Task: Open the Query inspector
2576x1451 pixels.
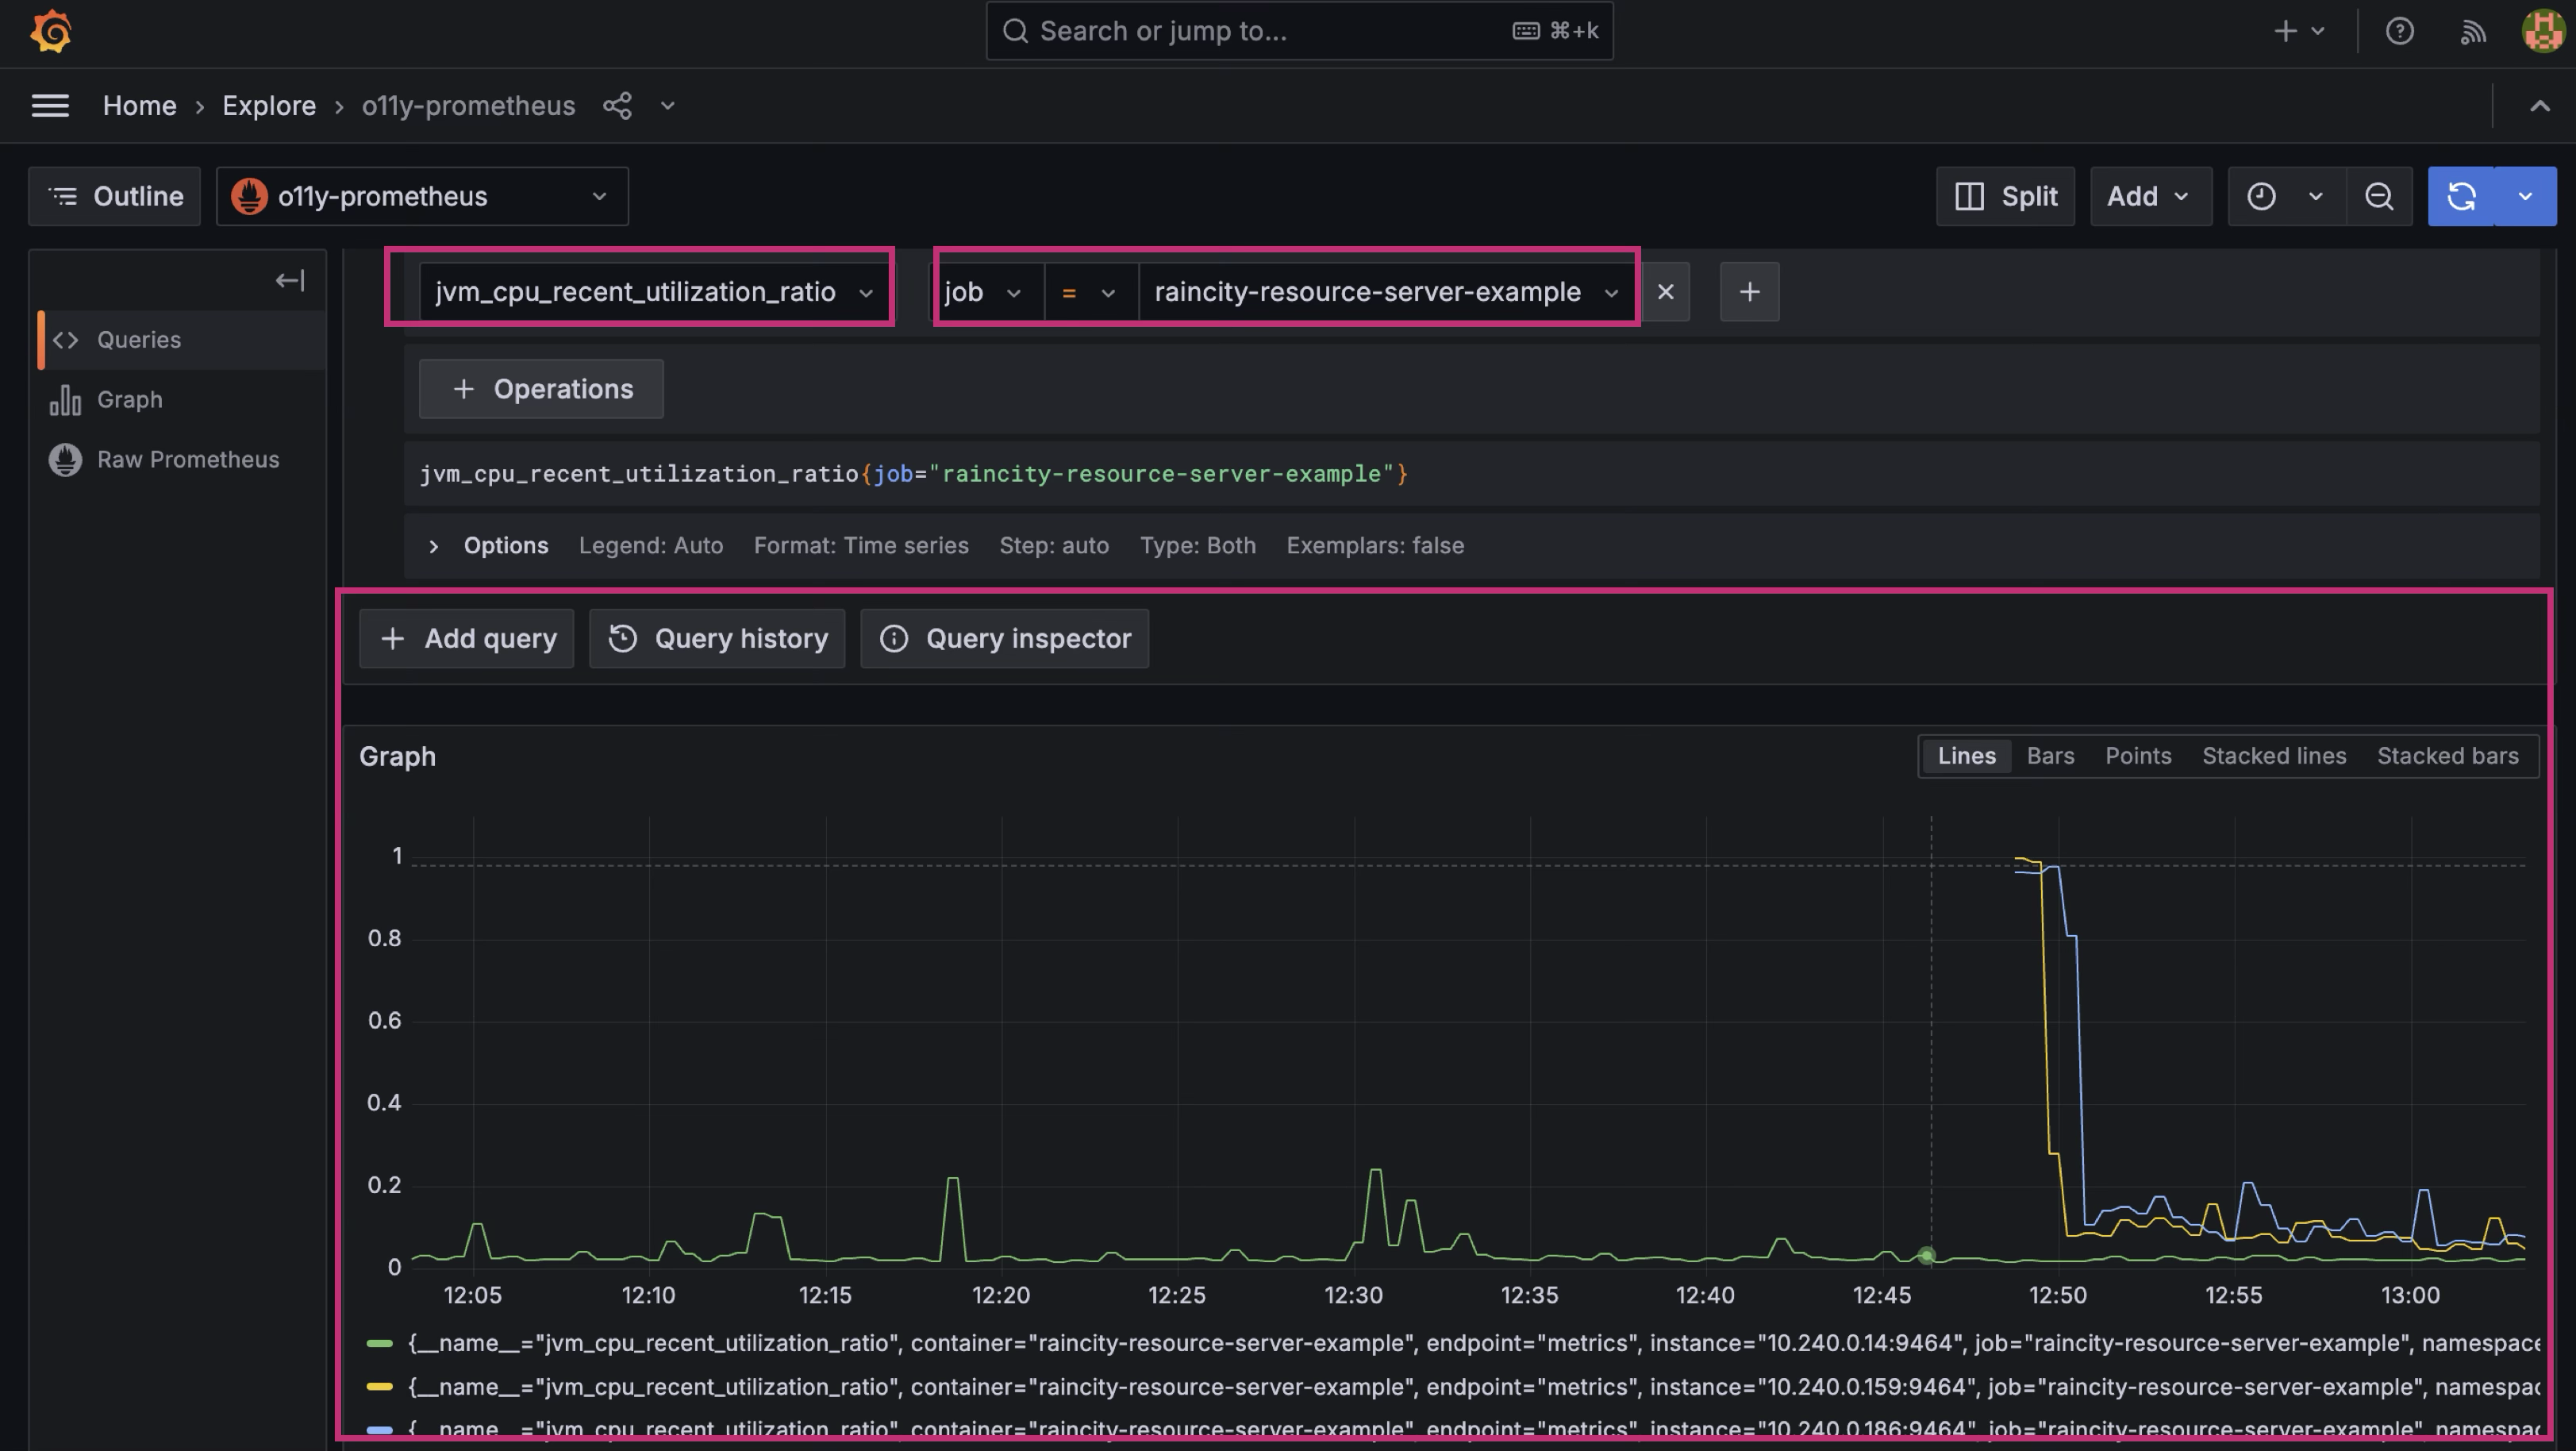Action: pos(1004,638)
